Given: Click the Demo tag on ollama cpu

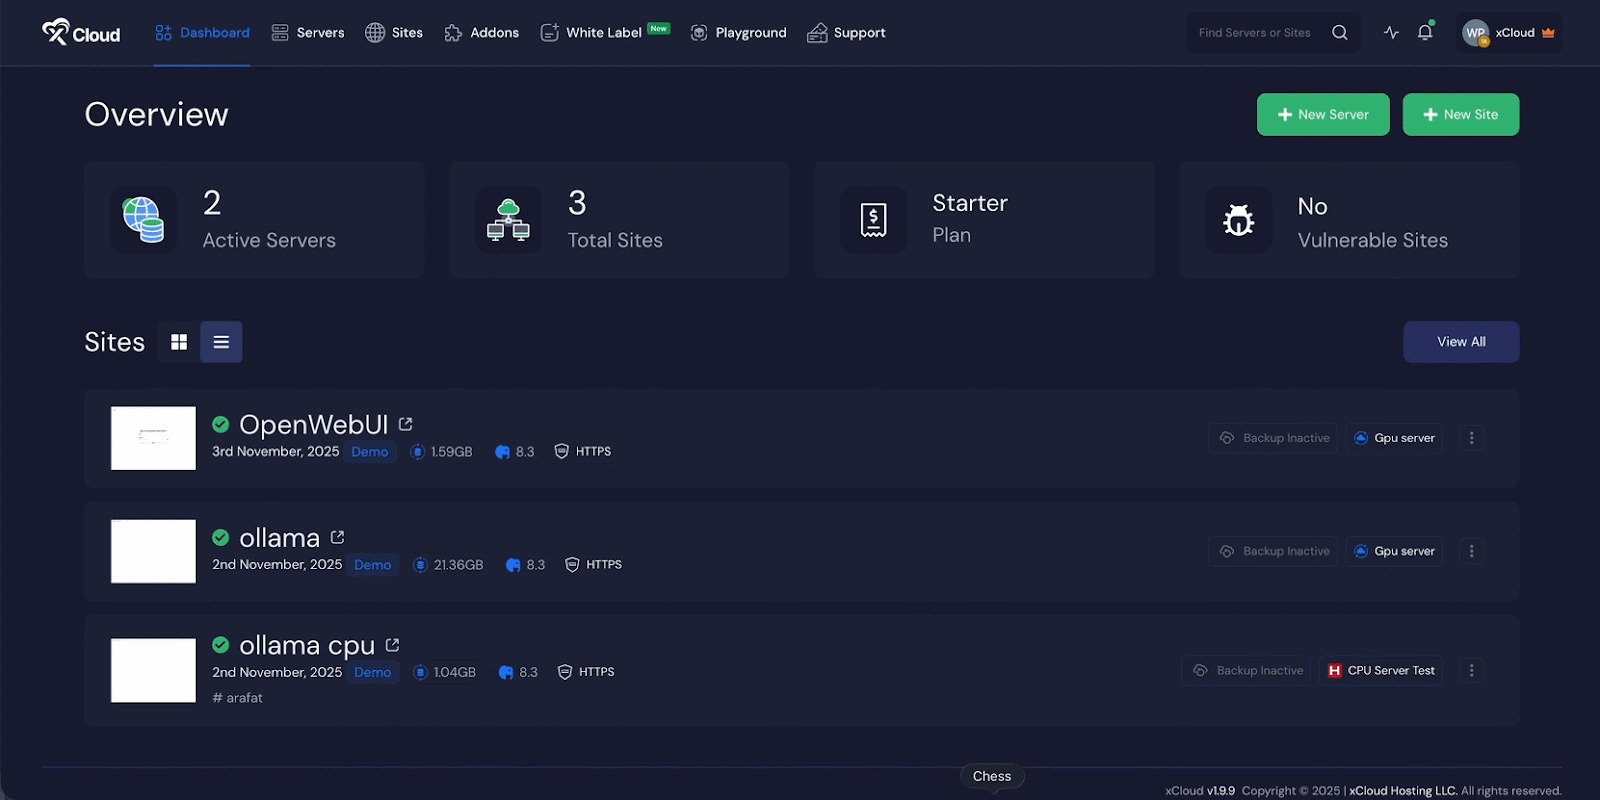Looking at the screenshot, I should point(373,673).
